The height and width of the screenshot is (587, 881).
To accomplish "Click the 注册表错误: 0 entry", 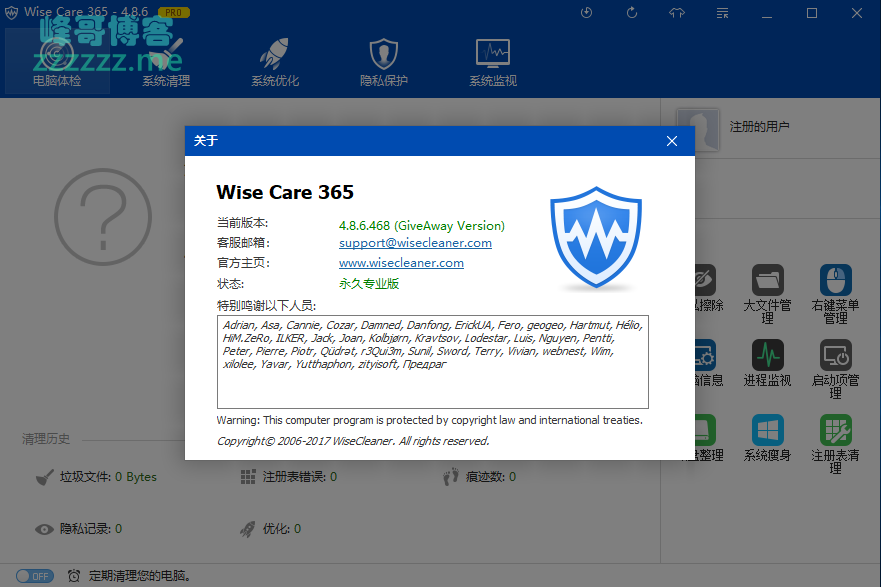I will tap(289, 477).
